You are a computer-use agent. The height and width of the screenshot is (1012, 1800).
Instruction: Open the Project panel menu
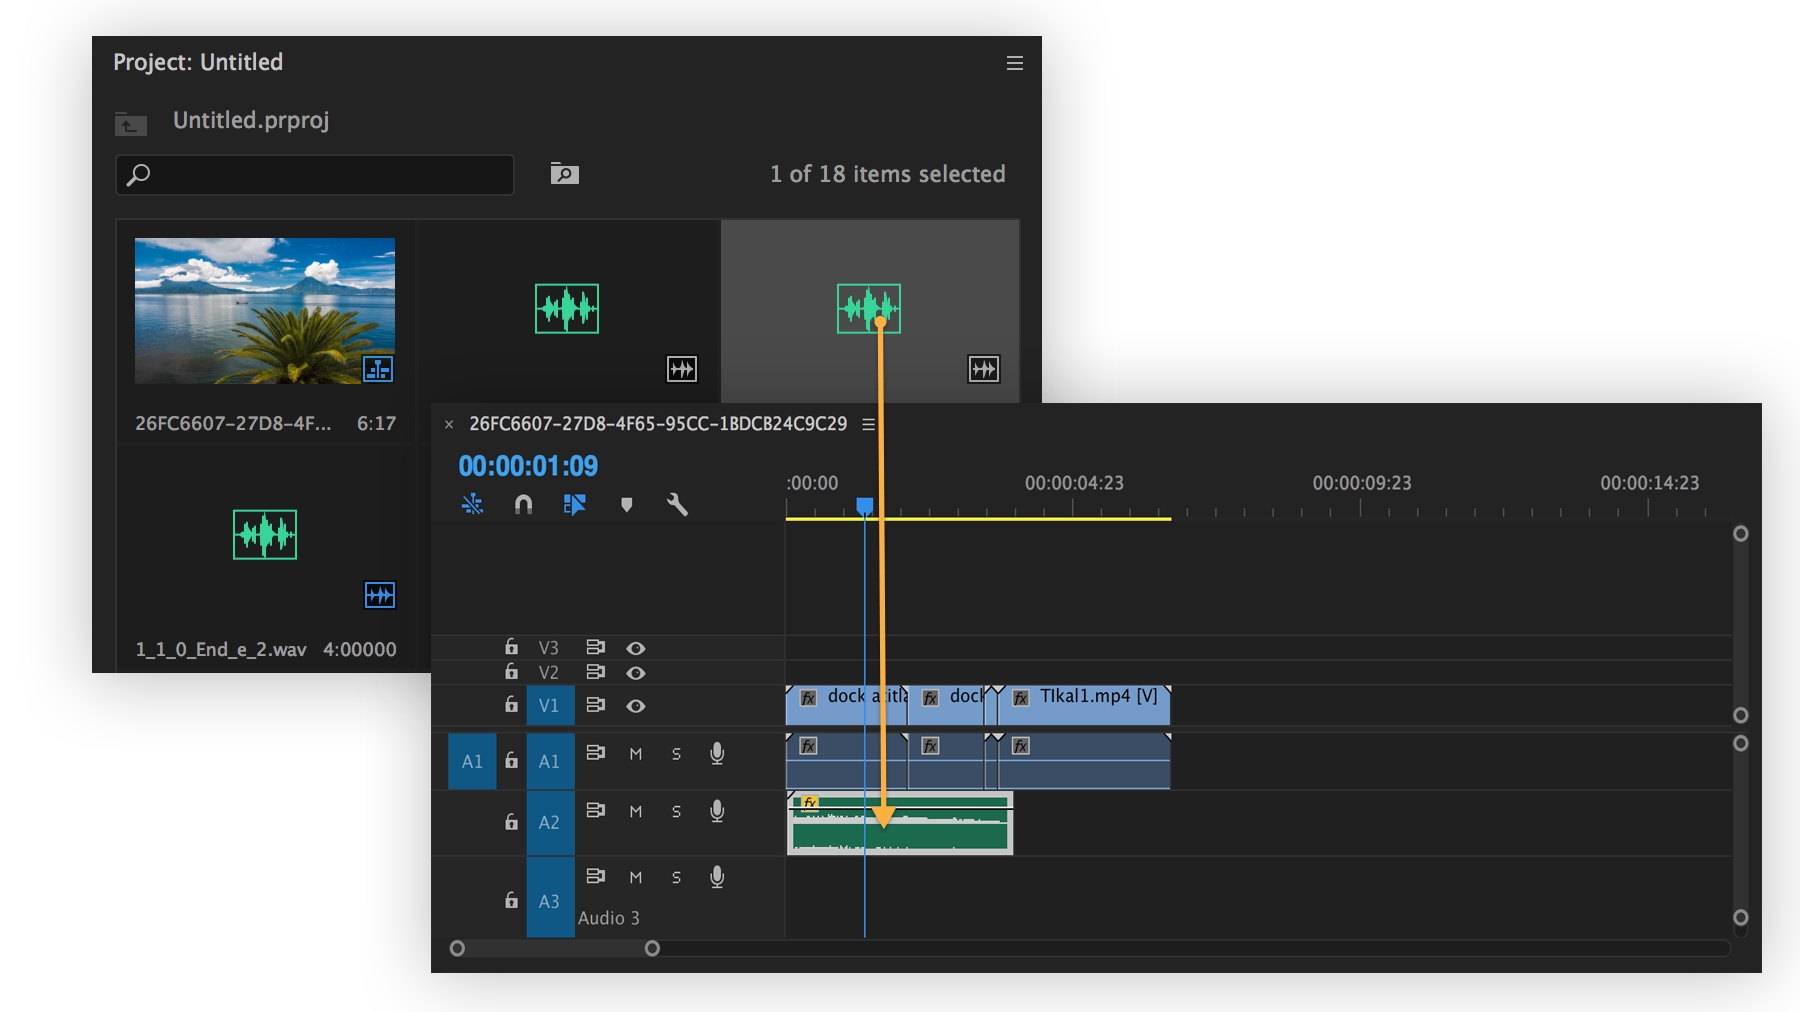(x=1014, y=62)
